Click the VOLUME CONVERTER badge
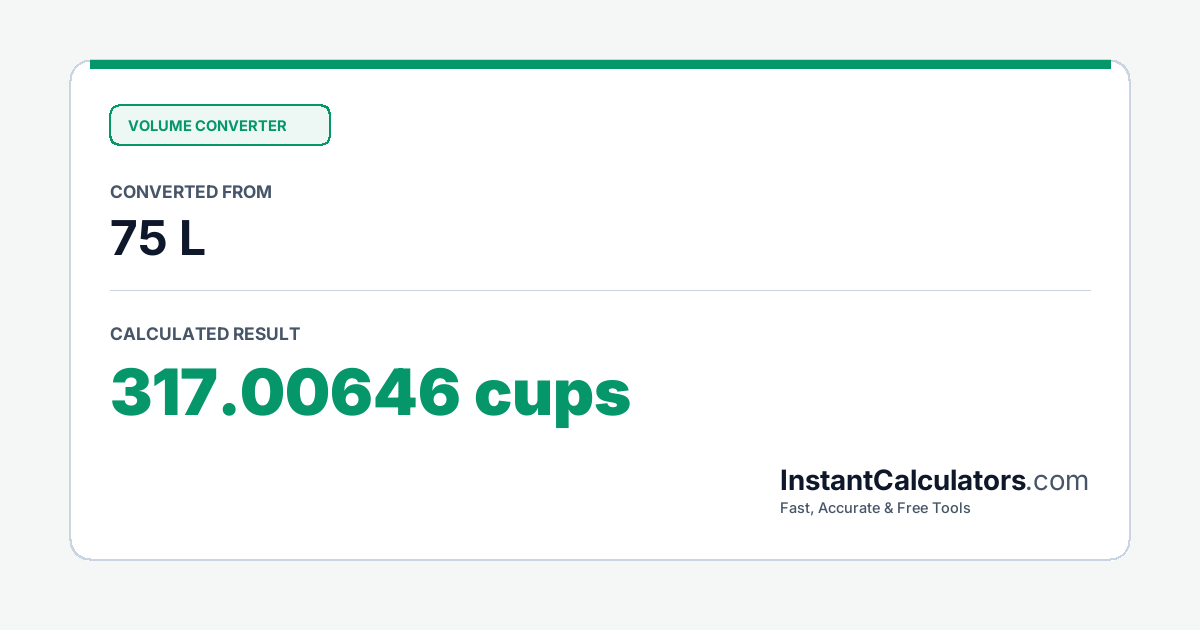 pos(219,125)
